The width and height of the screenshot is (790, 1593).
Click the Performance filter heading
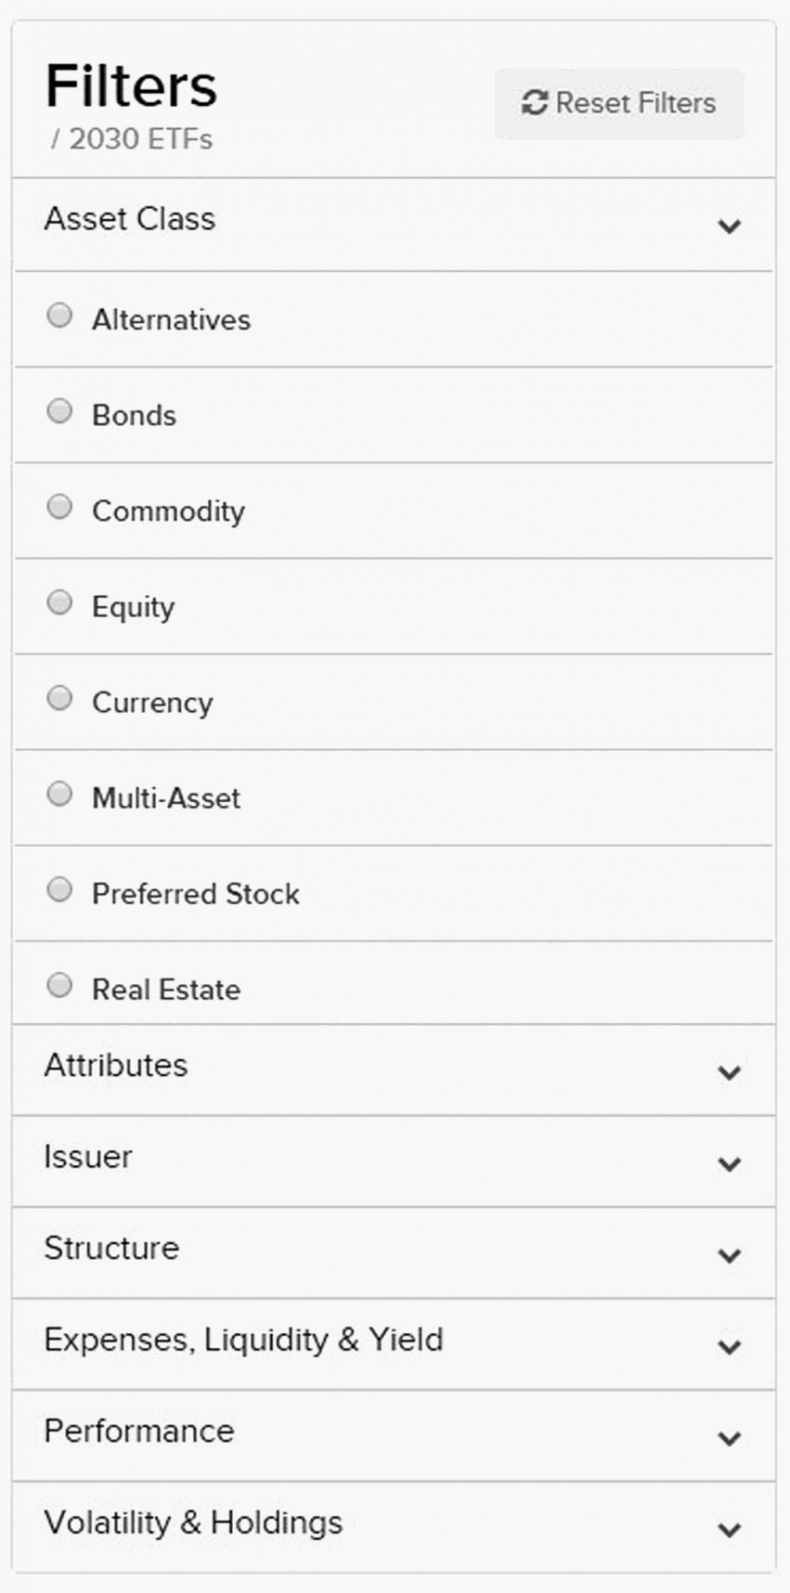tap(139, 1431)
